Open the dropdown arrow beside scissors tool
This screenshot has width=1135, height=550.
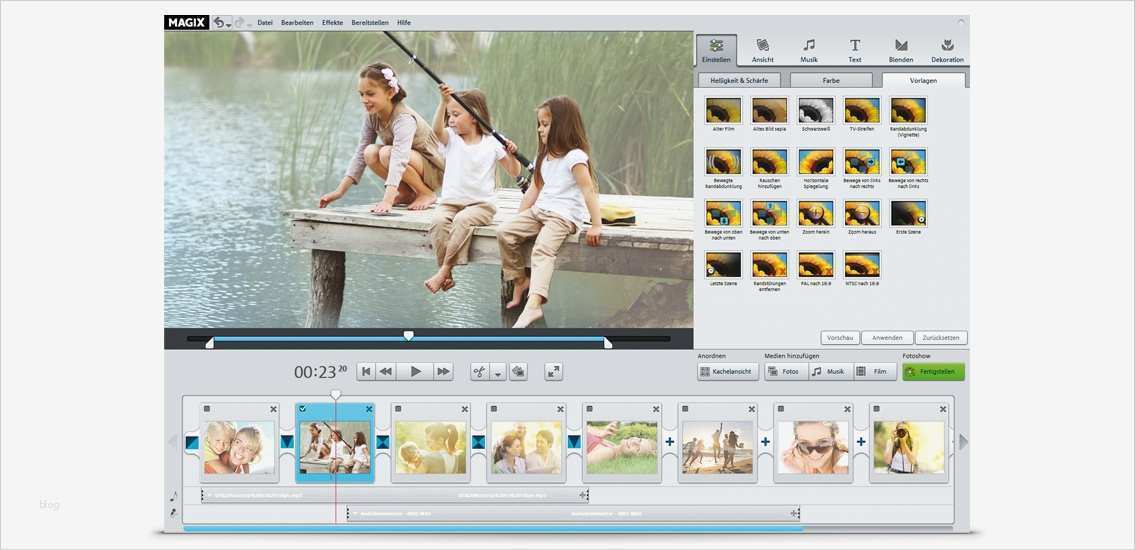[498, 372]
